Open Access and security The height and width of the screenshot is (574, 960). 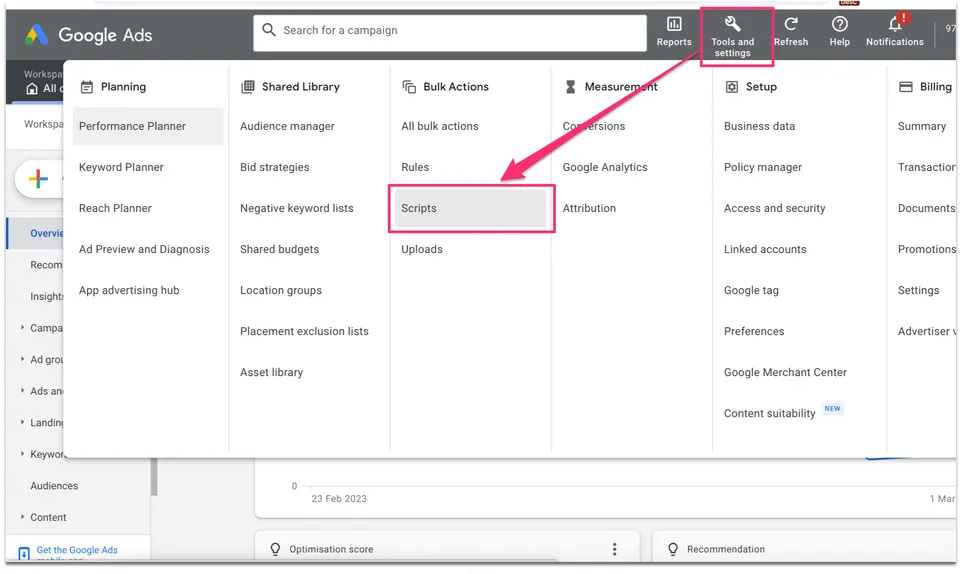774,208
